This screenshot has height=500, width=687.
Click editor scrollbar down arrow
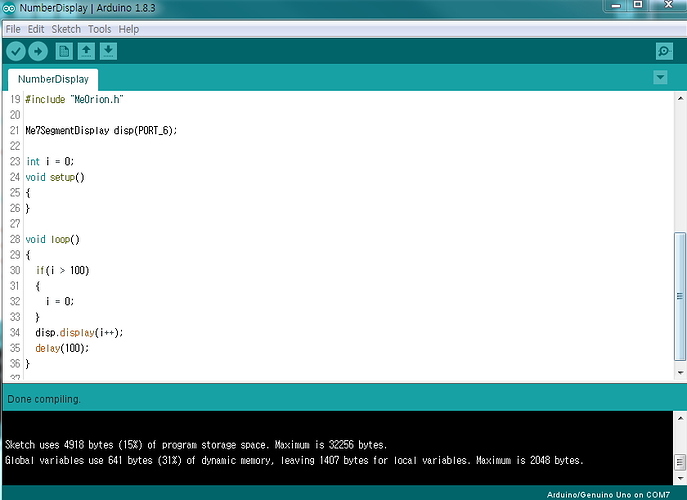pyautogui.click(x=680, y=373)
